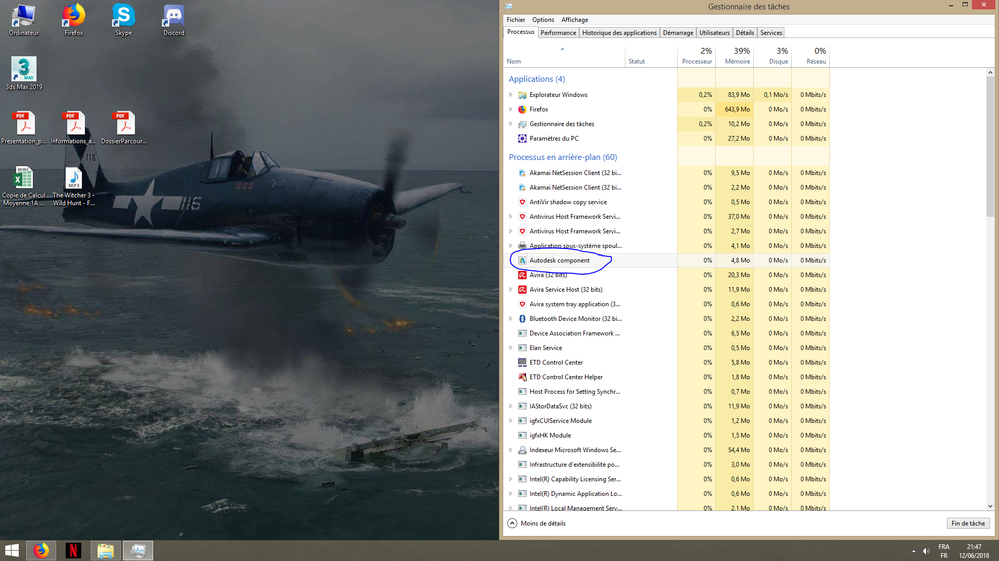Expand the Firefox process group
Image resolution: width=999 pixels, height=561 pixels.
point(511,110)
